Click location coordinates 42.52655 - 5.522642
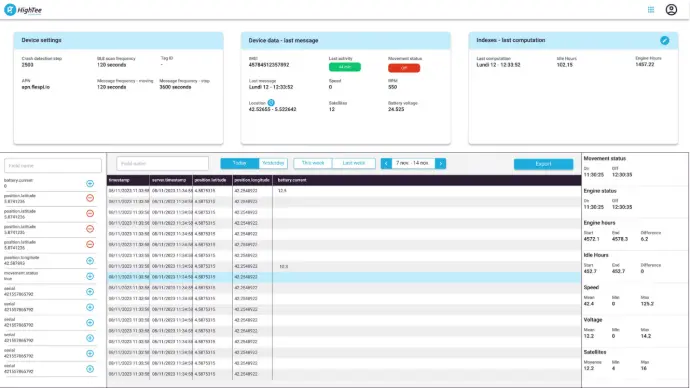The image size is (690, 388). (272, 109)
